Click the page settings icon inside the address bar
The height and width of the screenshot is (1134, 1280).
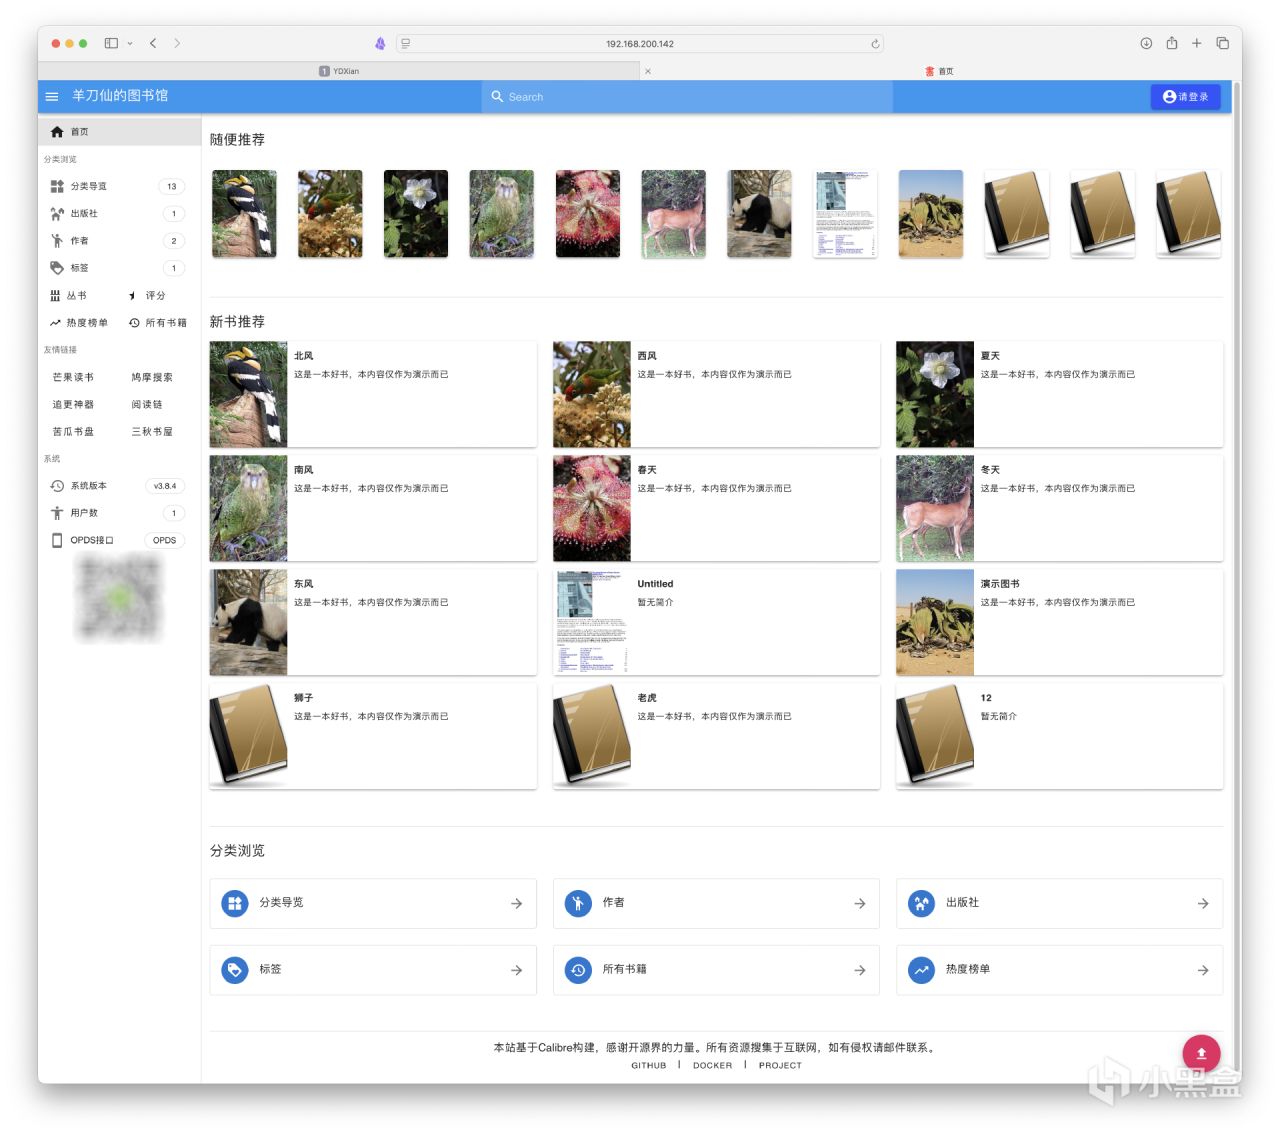point(405,44)
